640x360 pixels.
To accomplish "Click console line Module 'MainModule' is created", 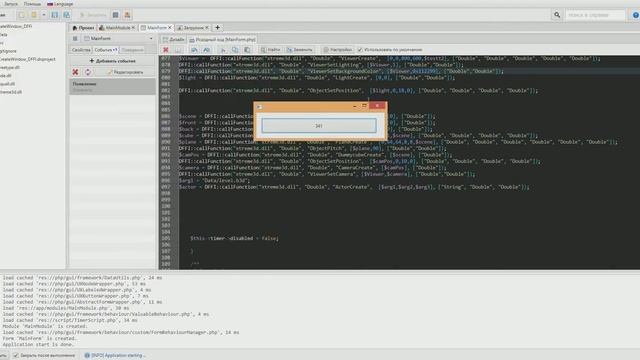I will 45,326.
